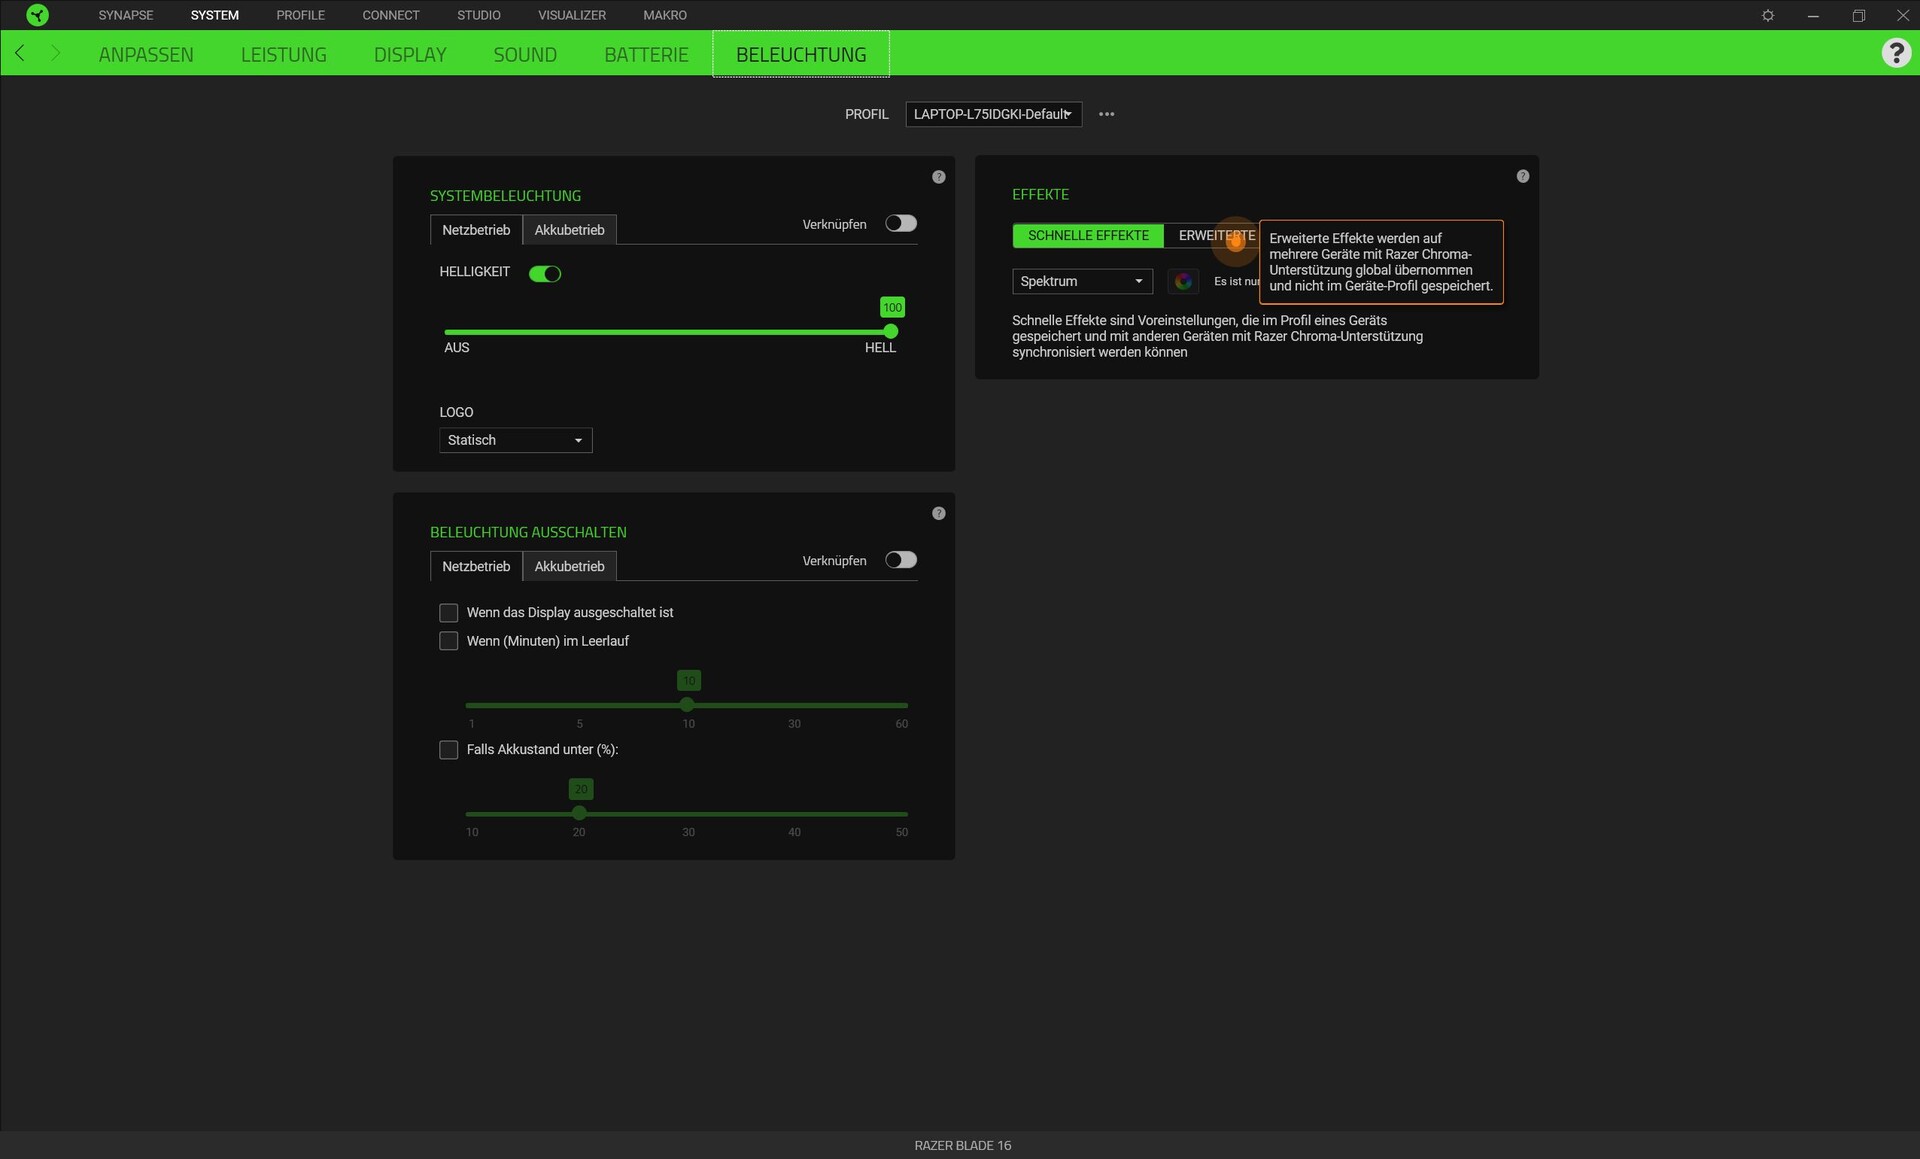Click help icon in Beleuchtung Ausschalten panel
1920x1159 pixels.
click(x=938, y=513)
